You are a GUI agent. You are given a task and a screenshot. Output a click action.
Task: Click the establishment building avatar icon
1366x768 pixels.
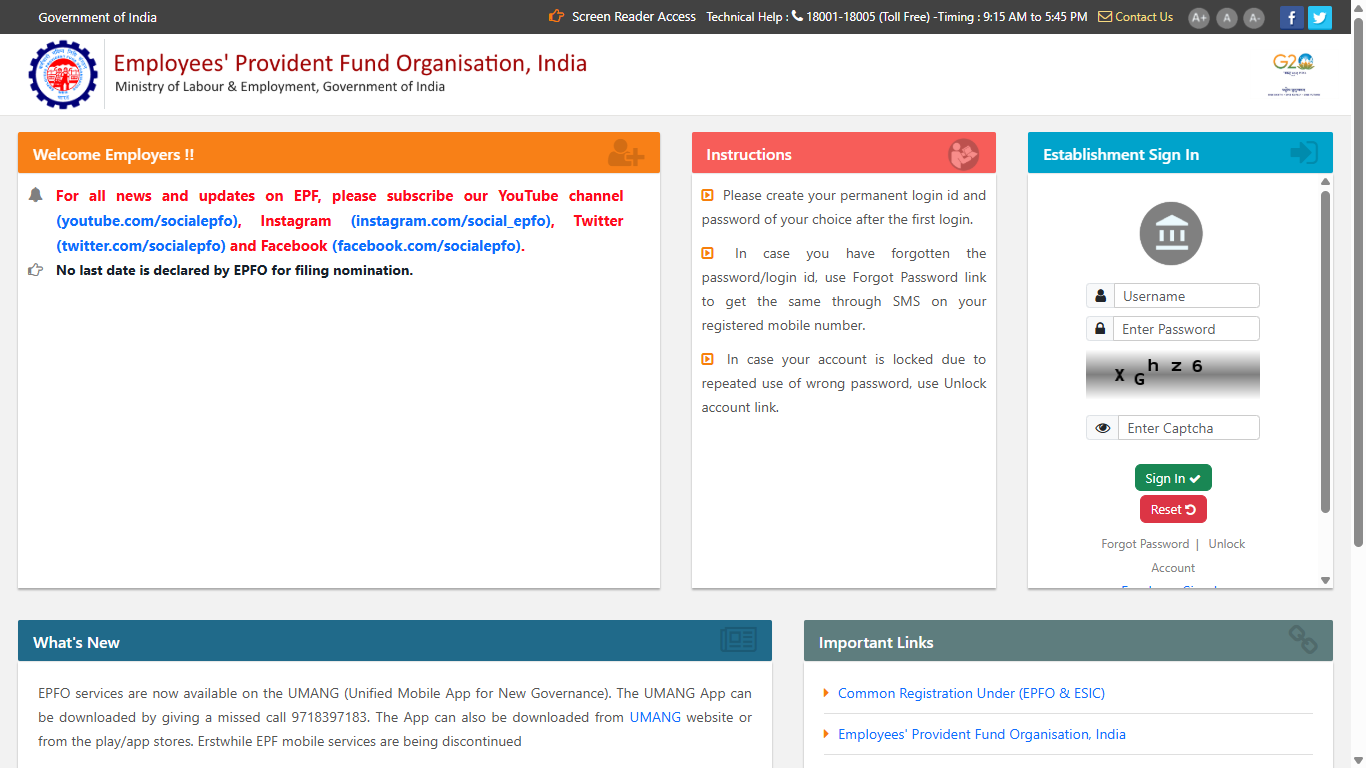click(1171, 234)
